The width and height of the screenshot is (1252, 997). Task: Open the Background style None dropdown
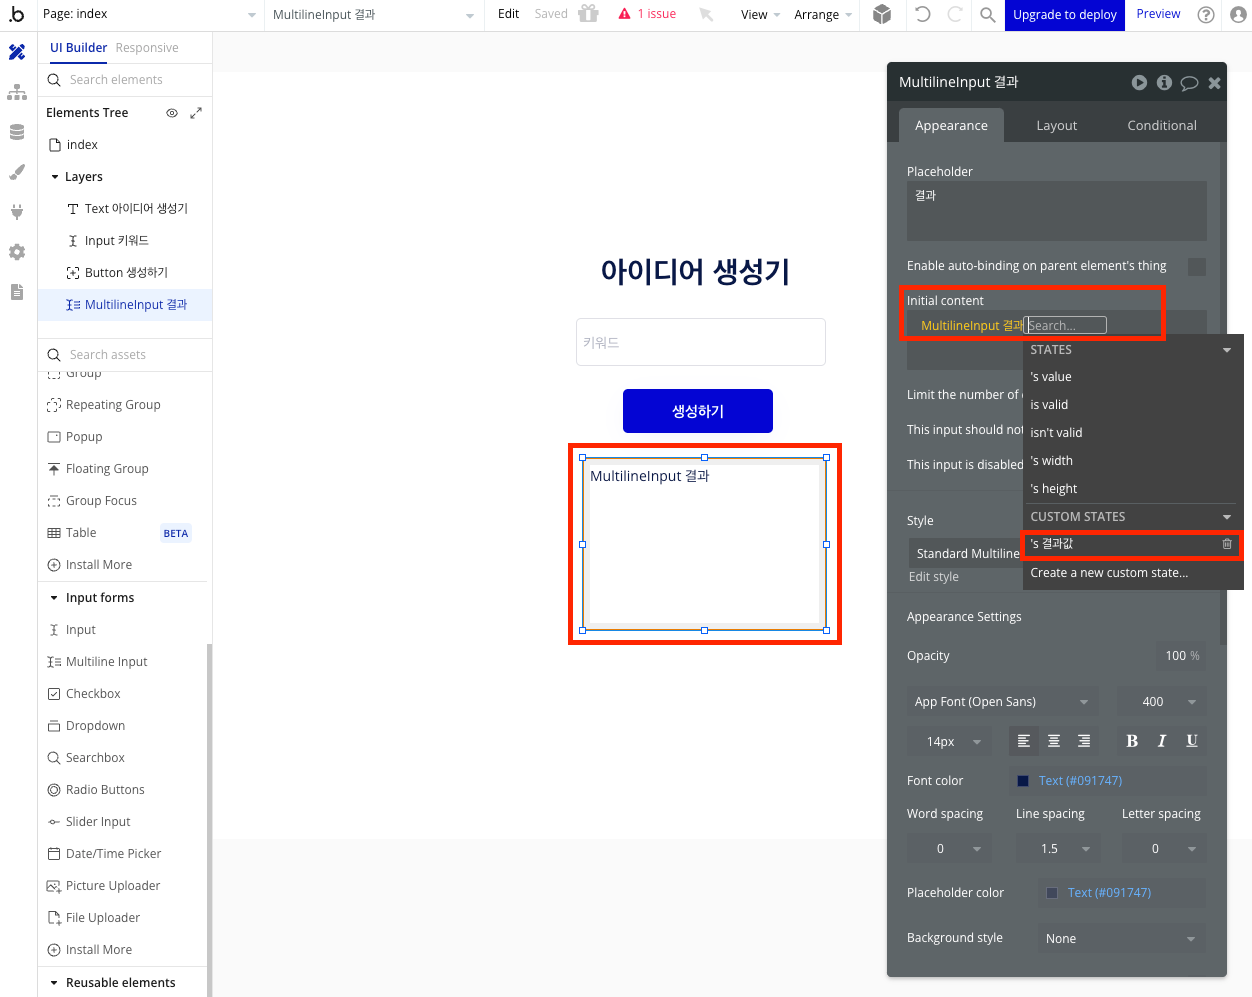[1122, 939]
